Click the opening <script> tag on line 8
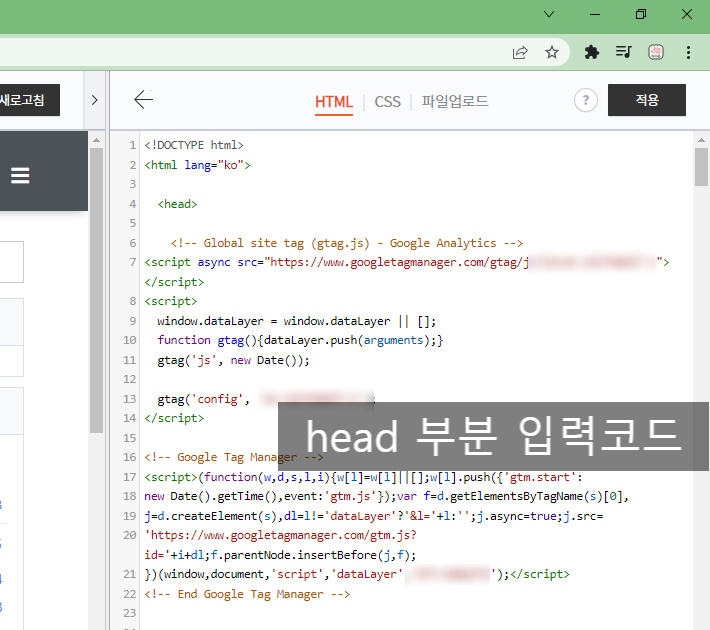 tap(170, 301)
